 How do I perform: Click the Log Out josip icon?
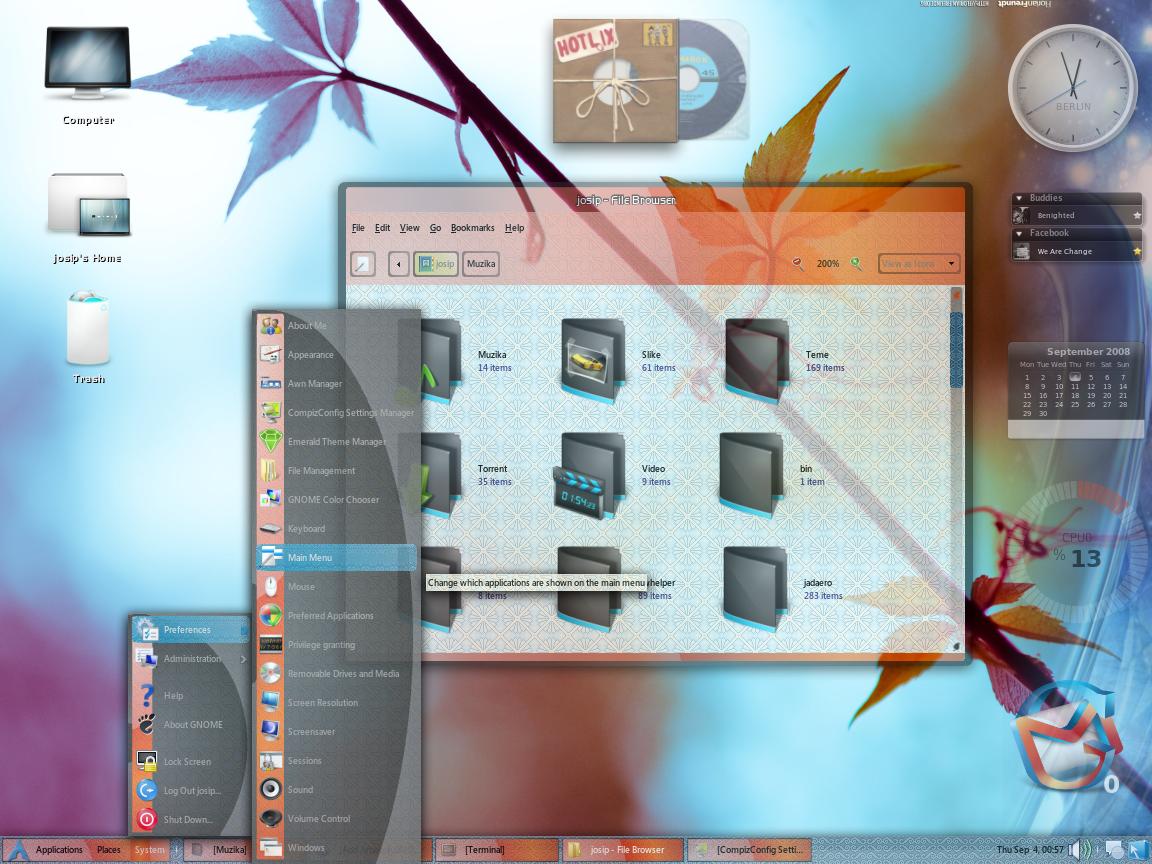click(147, 791)
